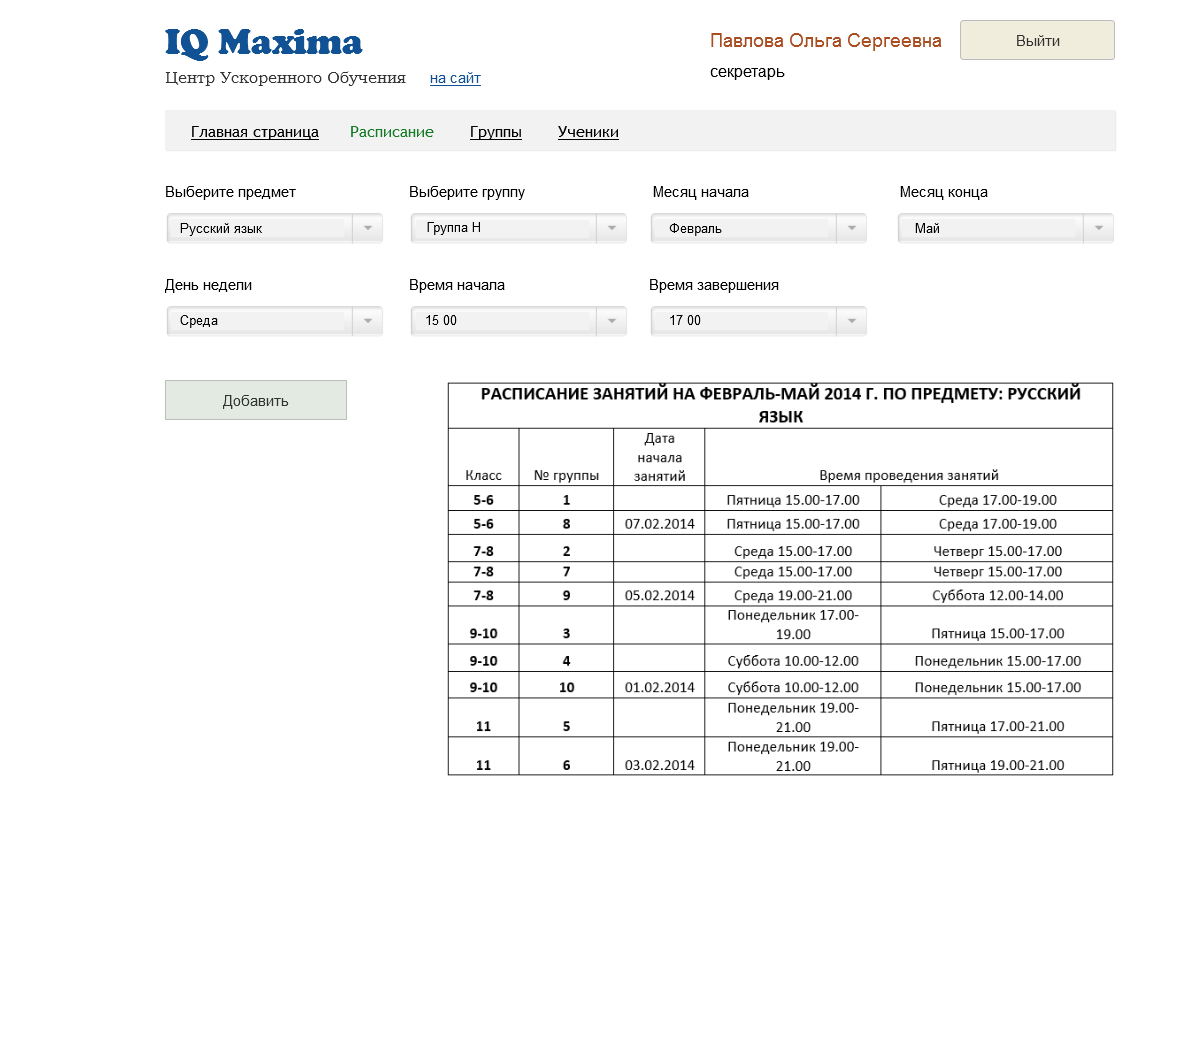Image resolution: width=1190 pixels, height=1040 pixels.
Task: Click the IQ Maxima logo
Action: tap(263, 43)
